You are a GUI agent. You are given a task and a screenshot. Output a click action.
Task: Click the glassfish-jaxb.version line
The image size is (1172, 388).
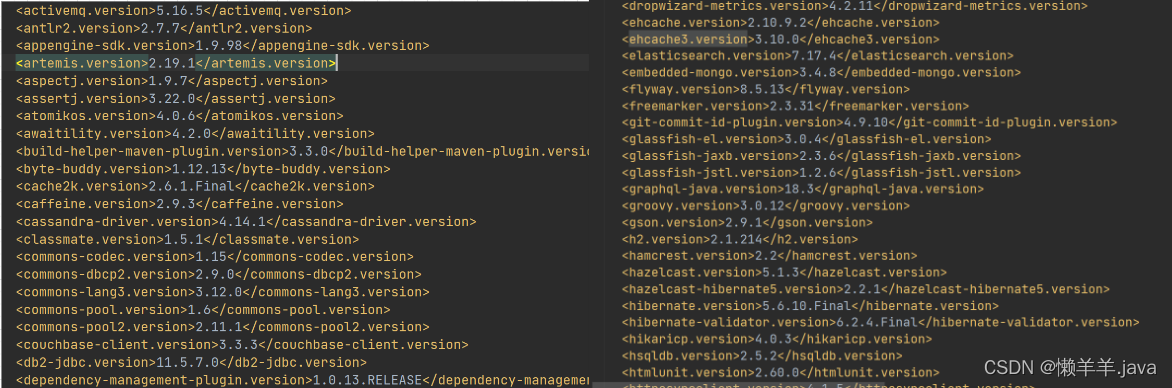pos(821,156)
